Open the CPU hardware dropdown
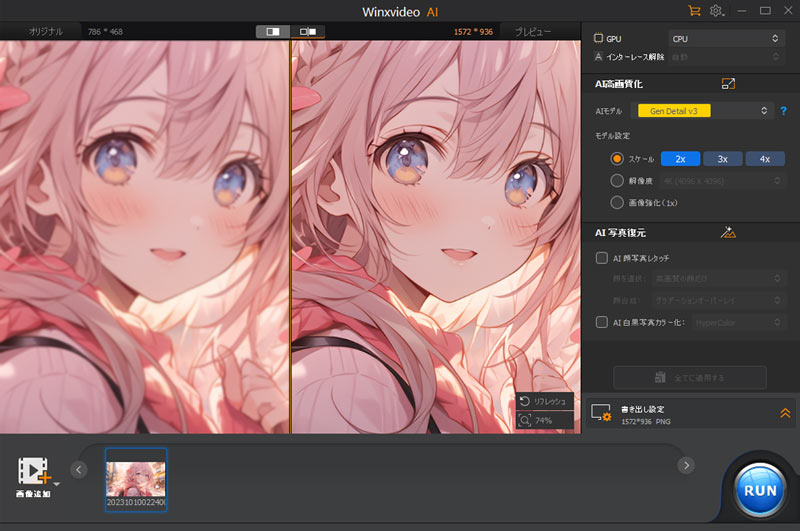The width and height of the screenshot is (800, 531). [725, 38]
